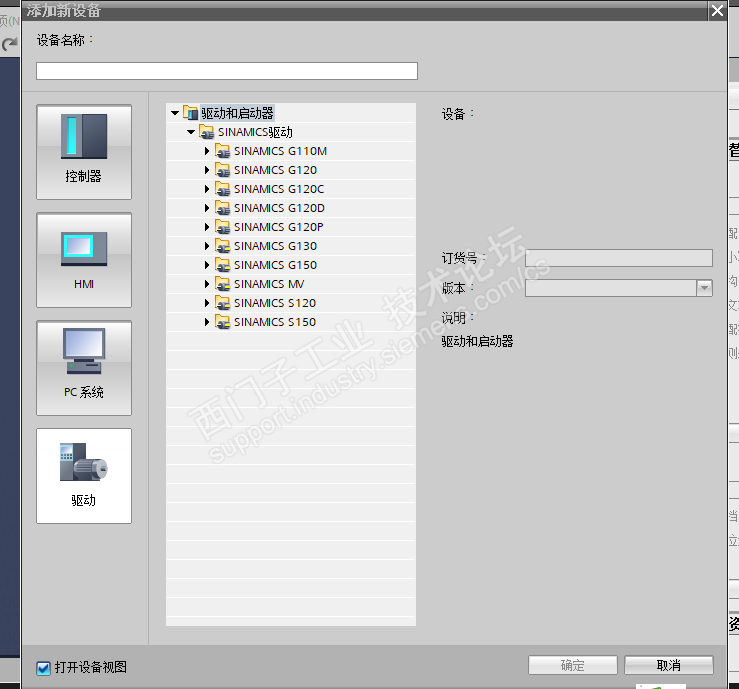Select SINAMICS G120 tree label
739x689 pixels.
pyautogui.click(x=276, y=170)
